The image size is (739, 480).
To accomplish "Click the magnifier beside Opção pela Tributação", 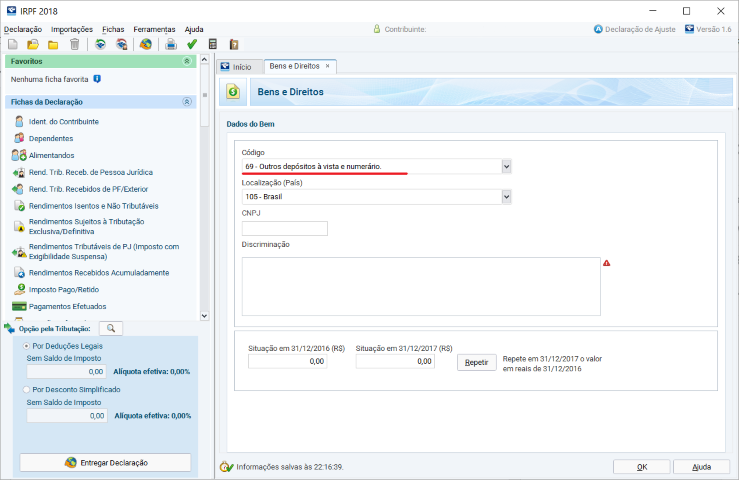I will (112, 328).
